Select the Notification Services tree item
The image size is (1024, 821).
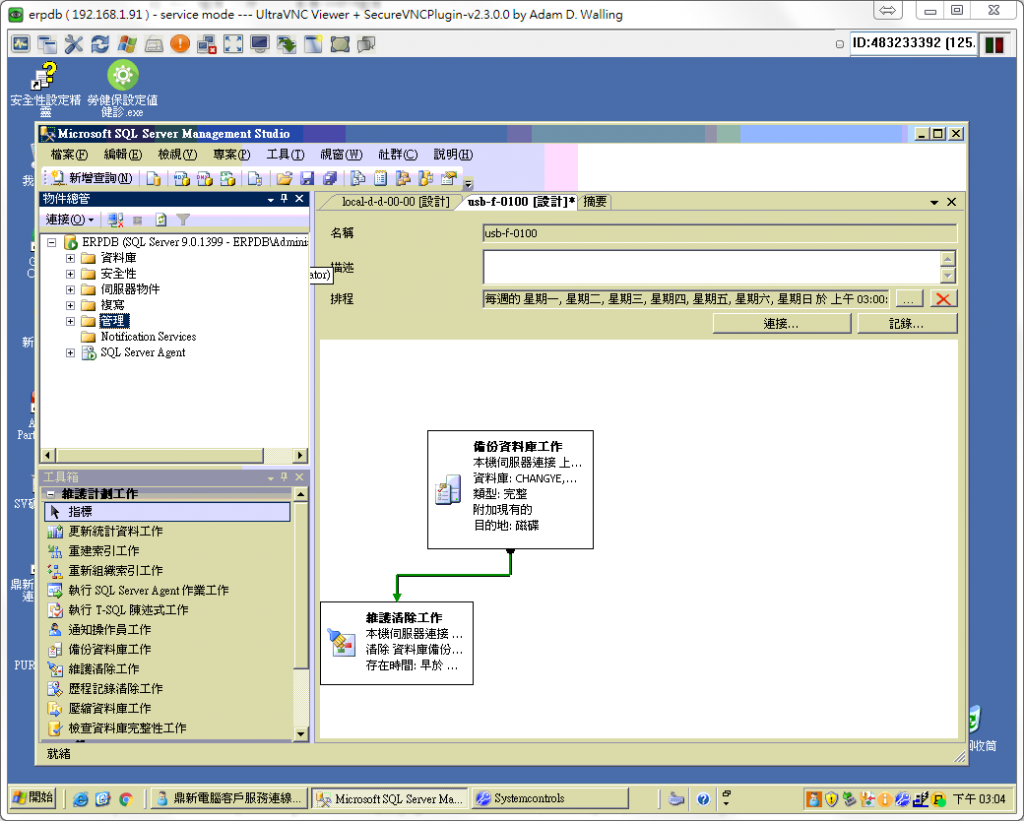click(148, 336)
